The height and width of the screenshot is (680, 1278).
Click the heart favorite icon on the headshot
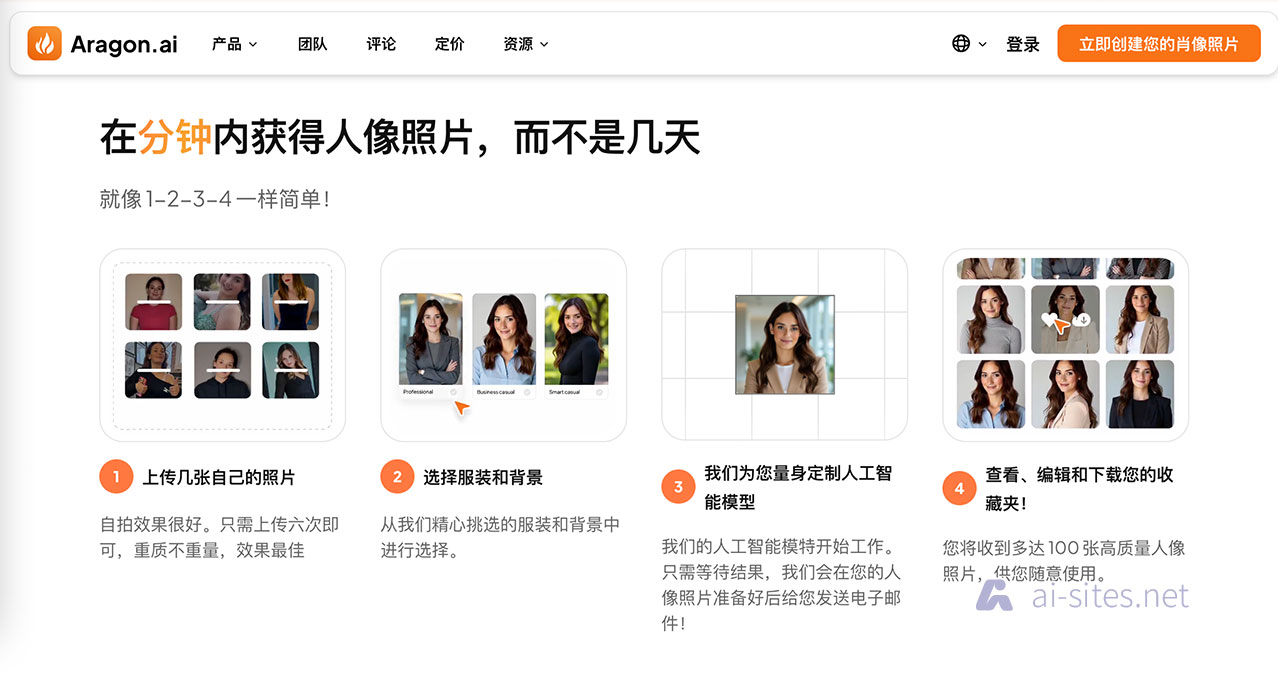[1048, 320]
